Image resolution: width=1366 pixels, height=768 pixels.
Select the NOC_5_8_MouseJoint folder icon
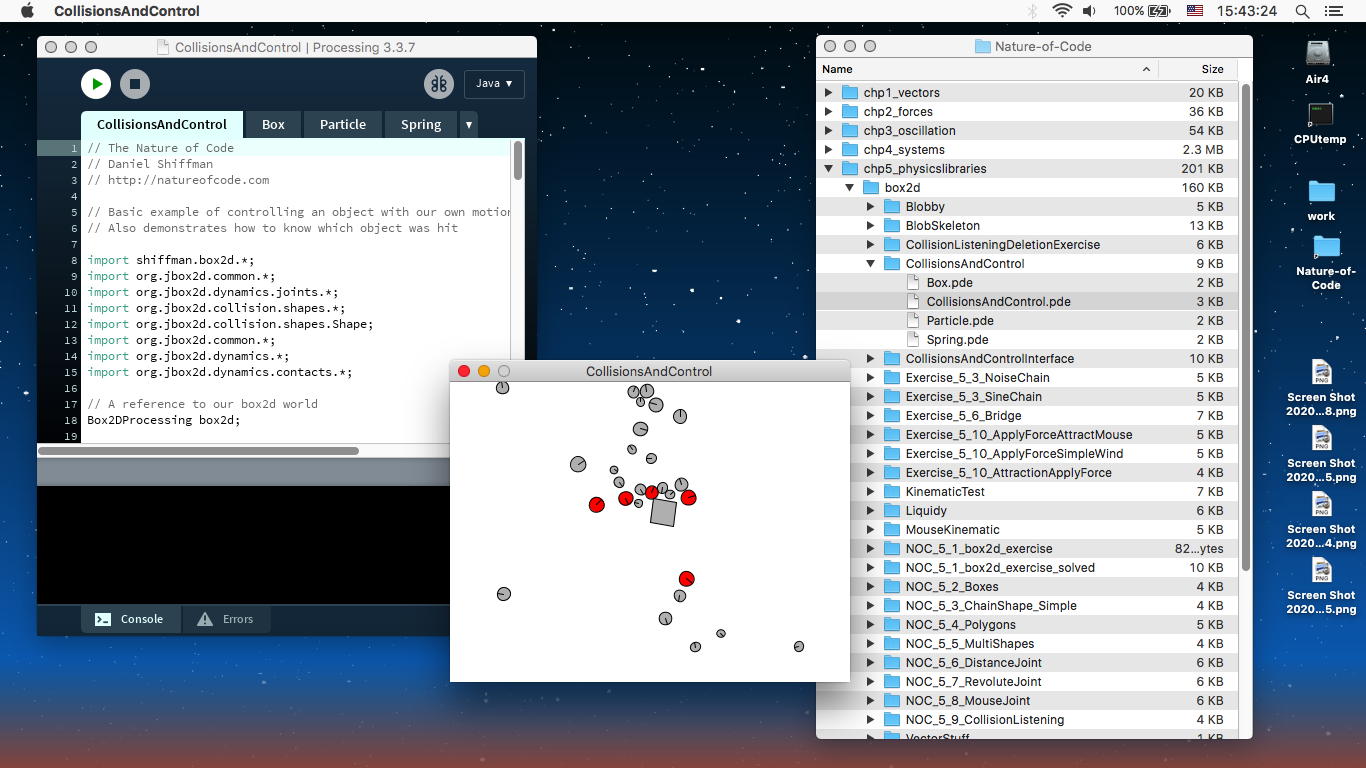pos(892,701)
